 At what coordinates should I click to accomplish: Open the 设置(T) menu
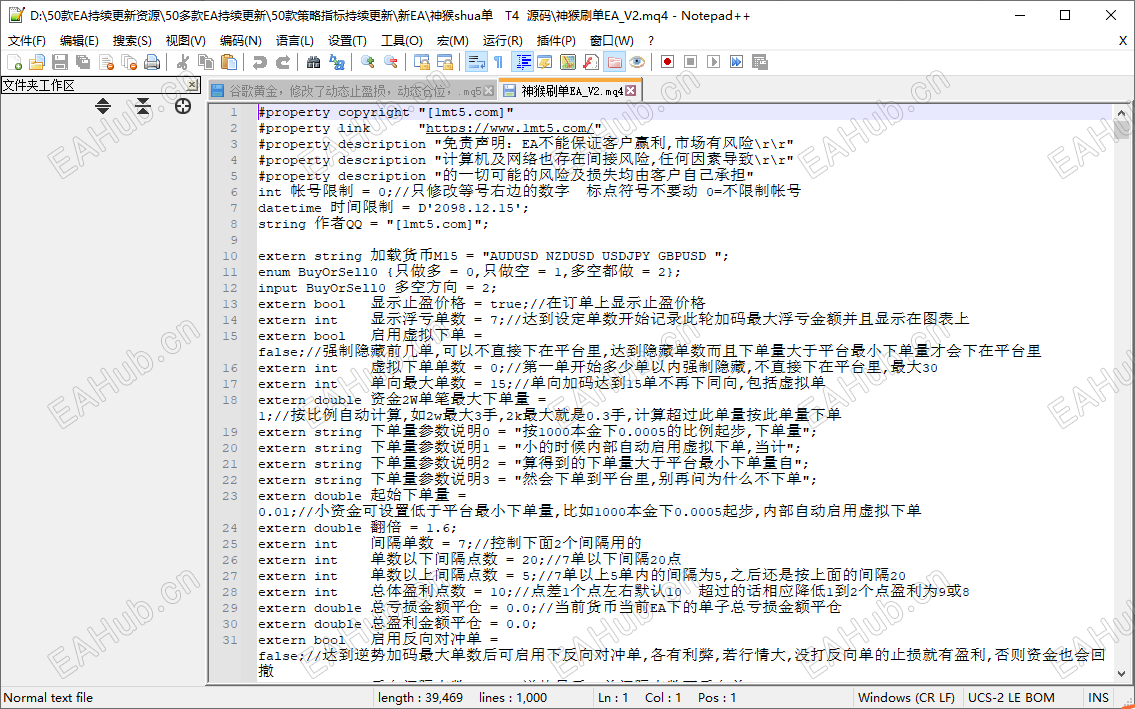(347, 41)
